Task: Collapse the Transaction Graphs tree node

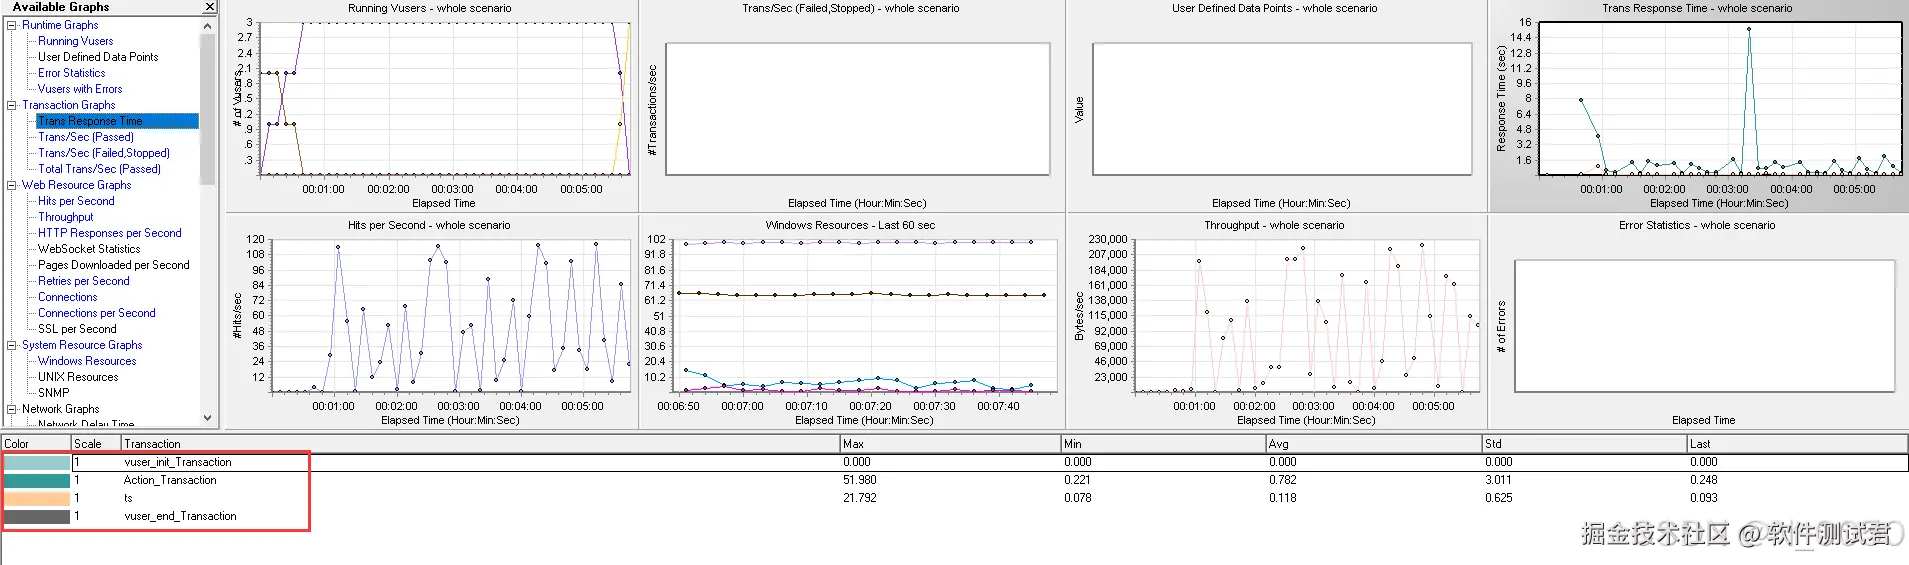Action: click(12, 105)
